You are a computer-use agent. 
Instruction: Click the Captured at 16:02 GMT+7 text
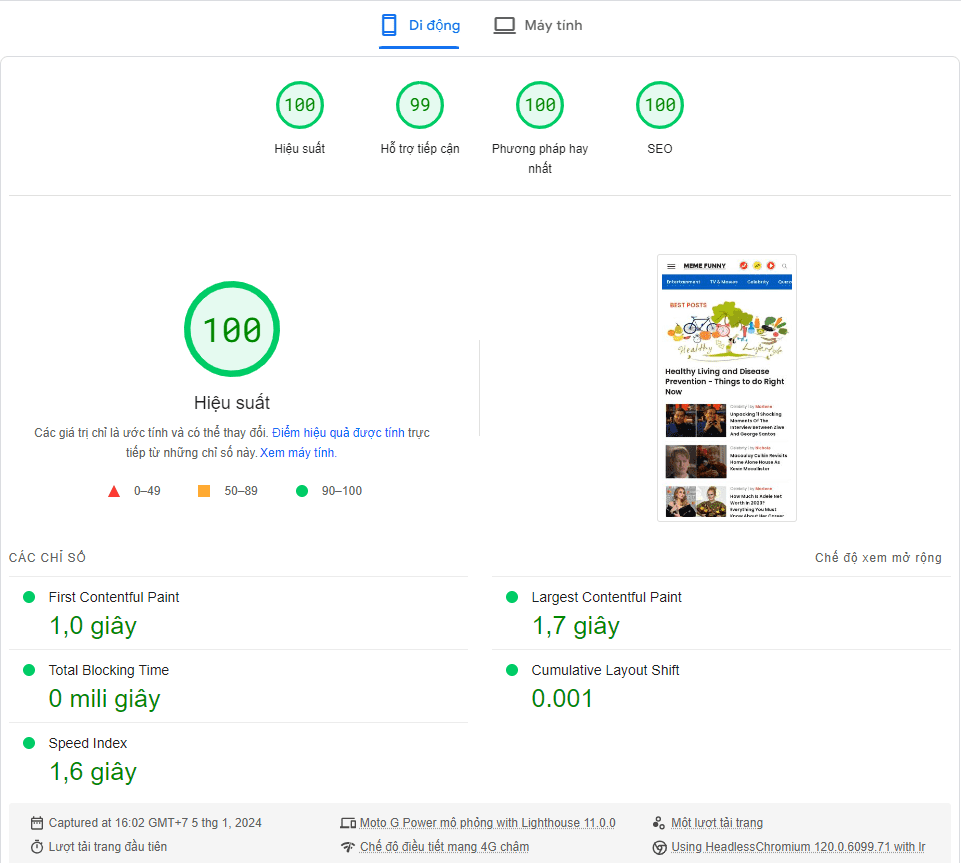[155, 823]
